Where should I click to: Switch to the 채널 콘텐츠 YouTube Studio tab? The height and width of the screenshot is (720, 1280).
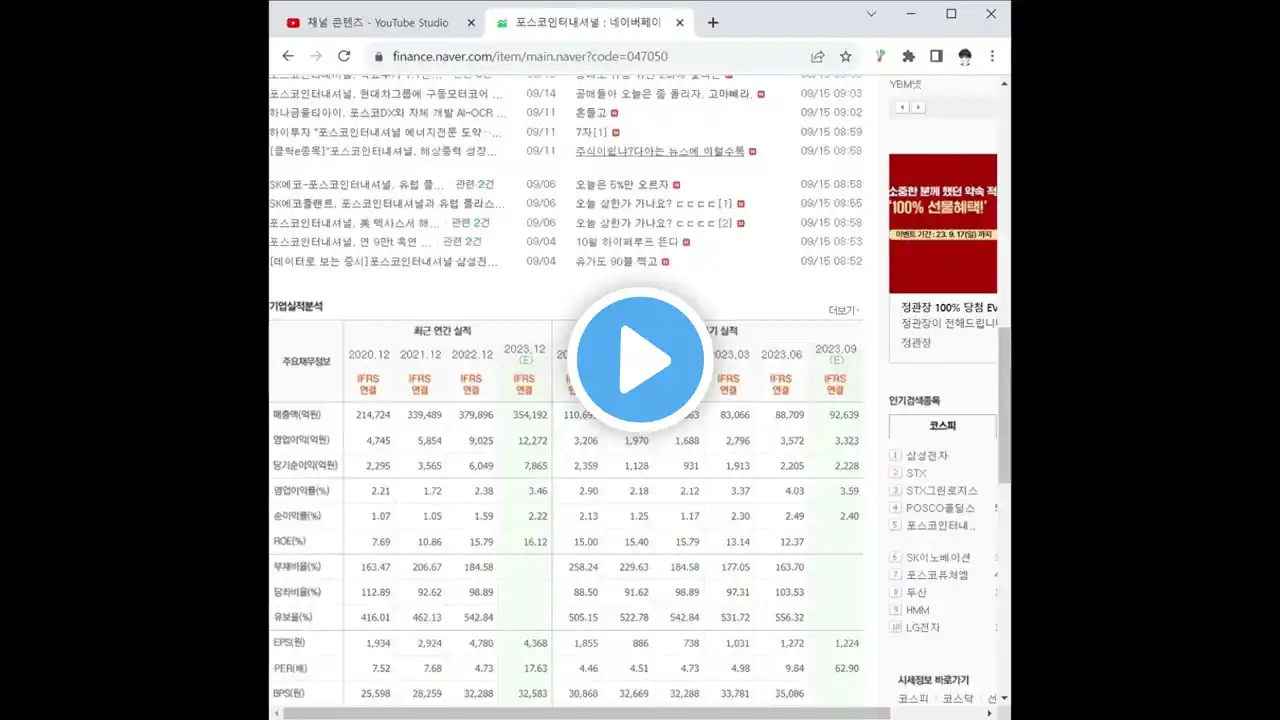pos(377,23)
